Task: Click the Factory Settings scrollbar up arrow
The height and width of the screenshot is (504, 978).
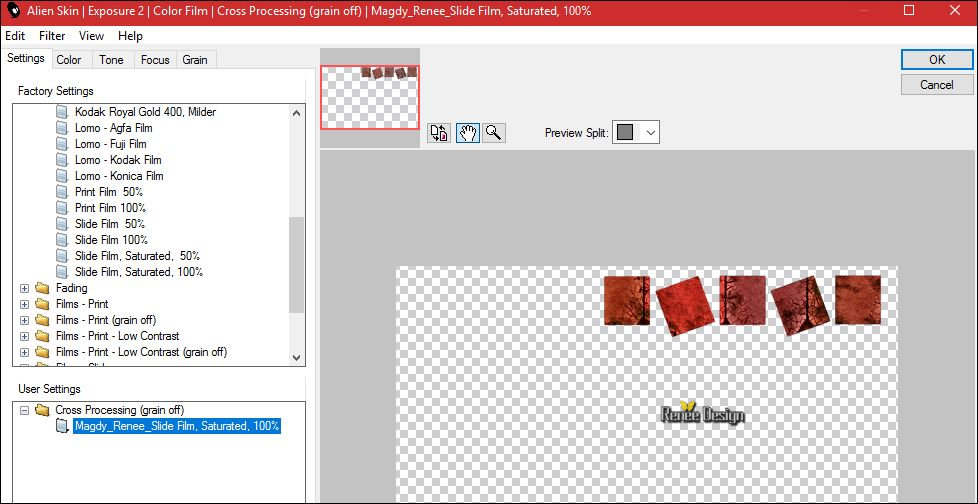Action: pyautogui.click(x=296, y=113)
